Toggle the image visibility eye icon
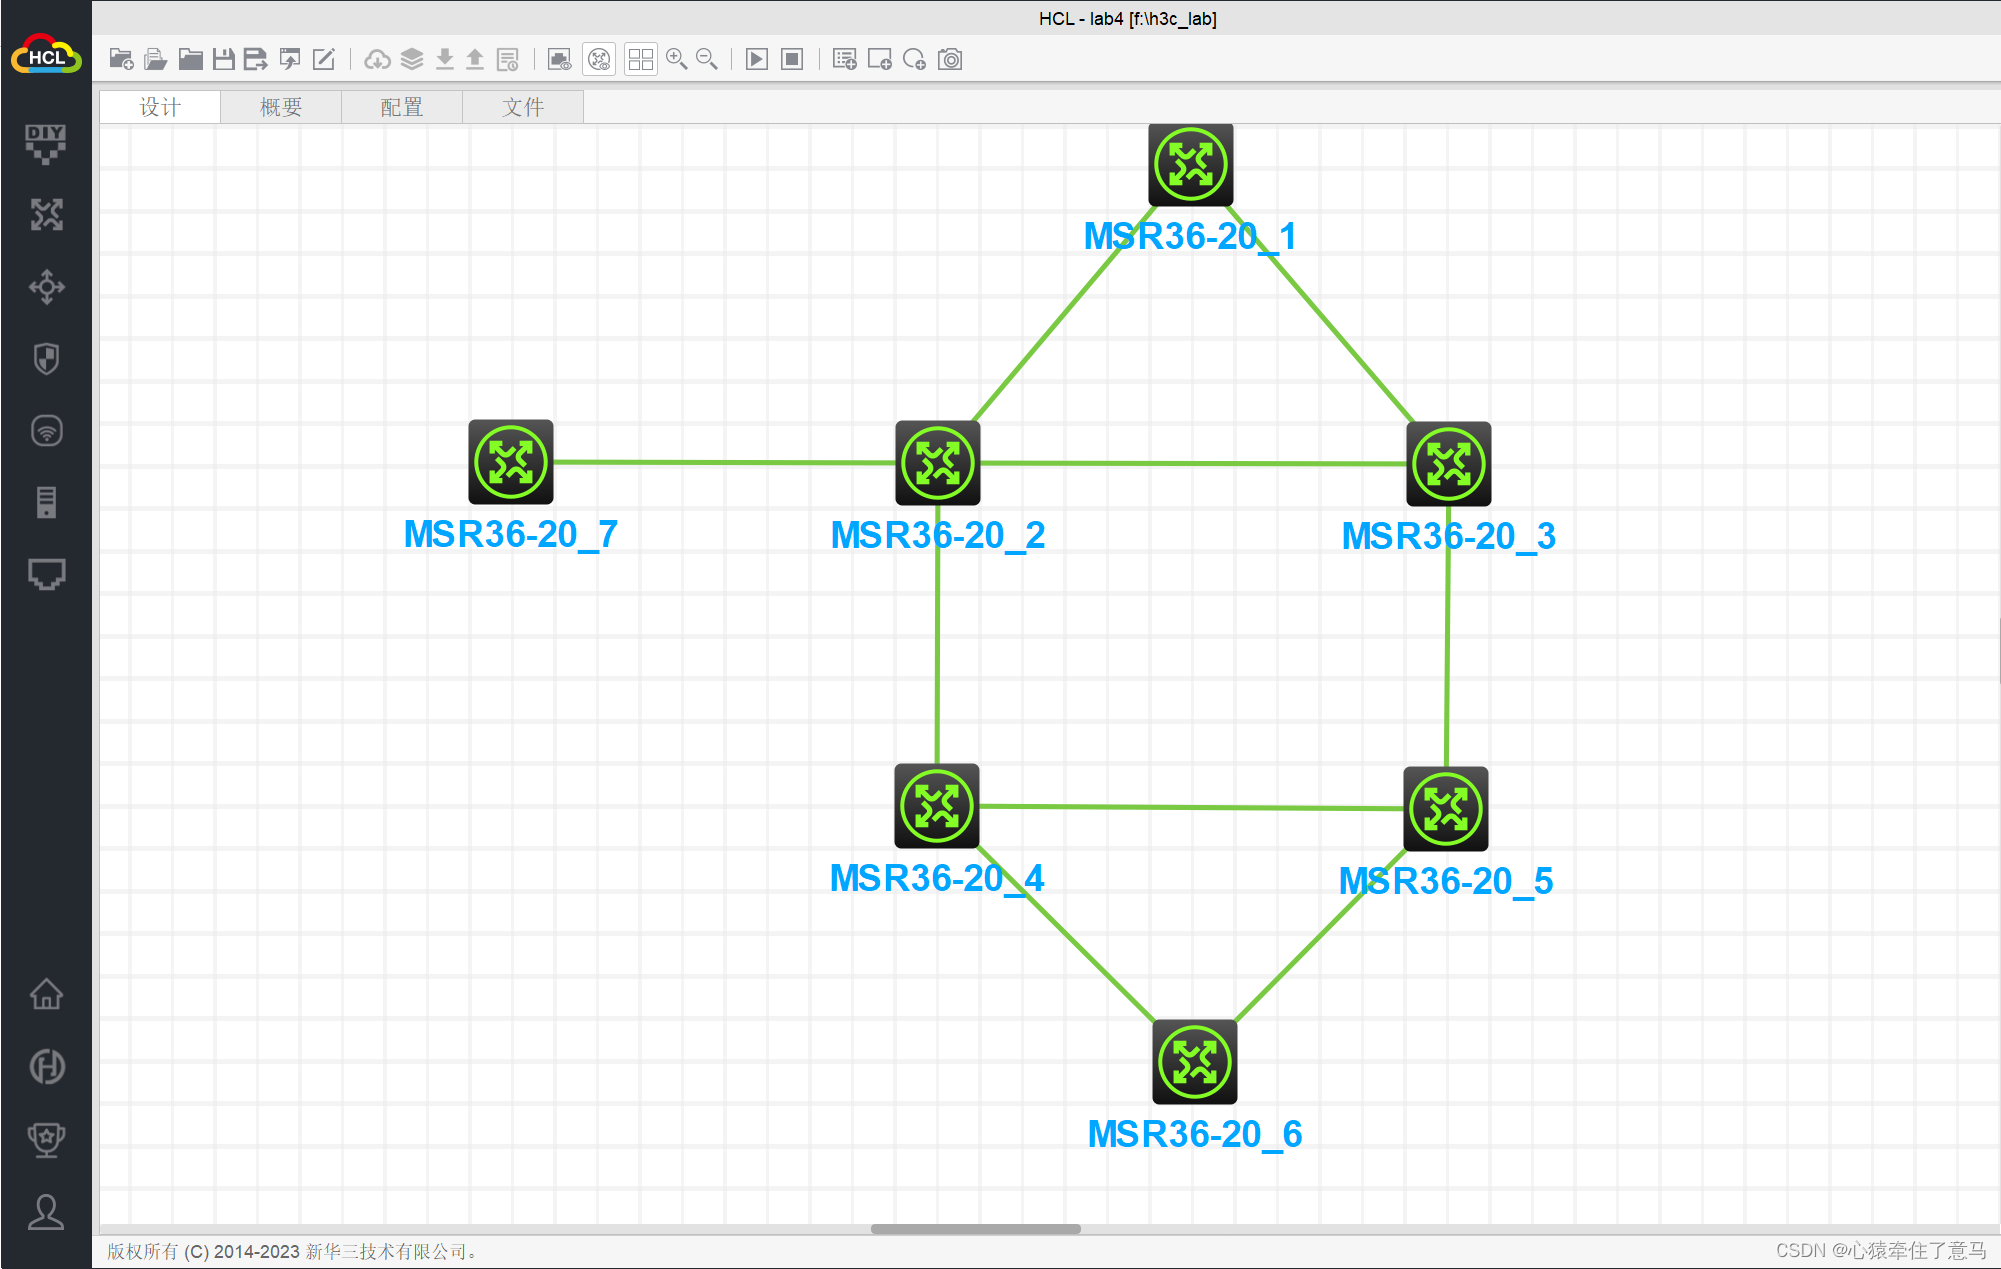Image resolution: width=2001 pixels, height=1269 pixels. pyautogui.click(x=560, y=59)
